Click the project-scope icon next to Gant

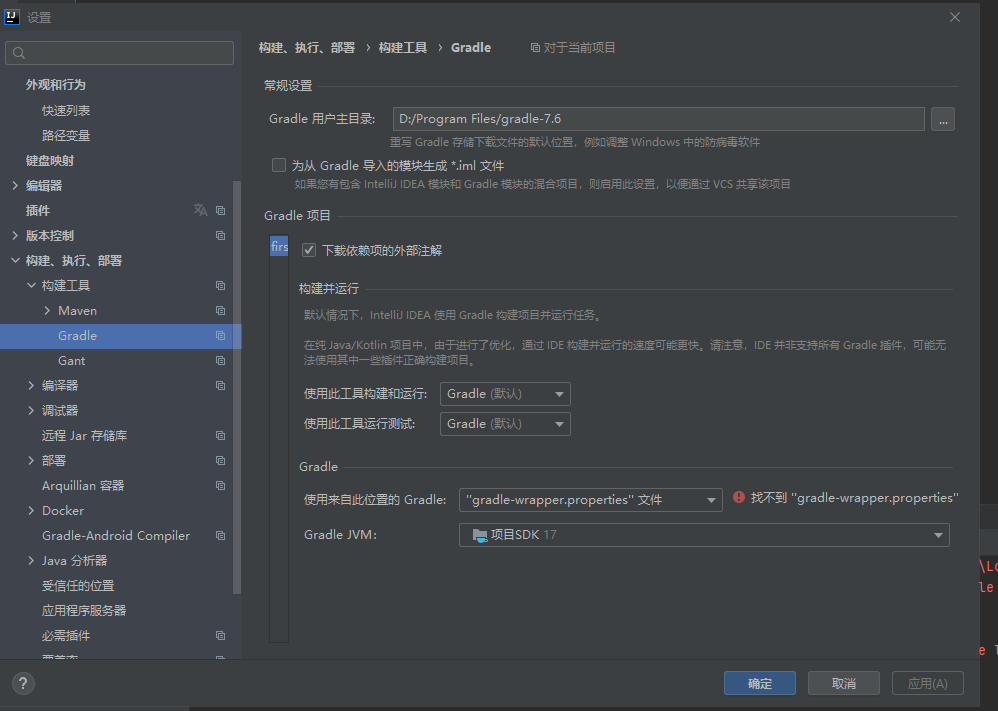pos(220,361)
